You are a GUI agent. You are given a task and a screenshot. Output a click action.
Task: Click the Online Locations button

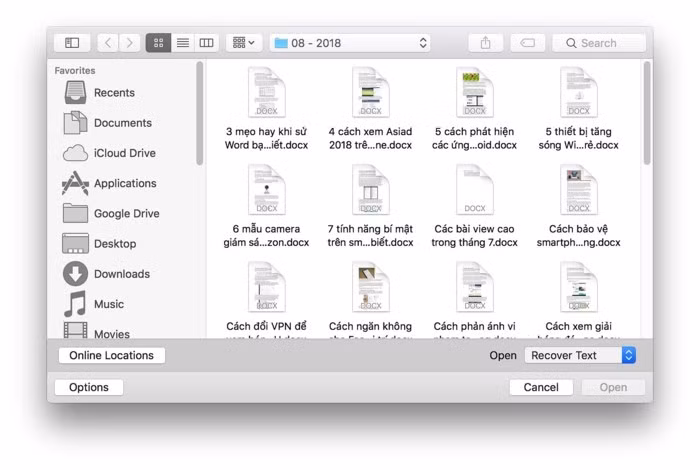click(111, 355)
